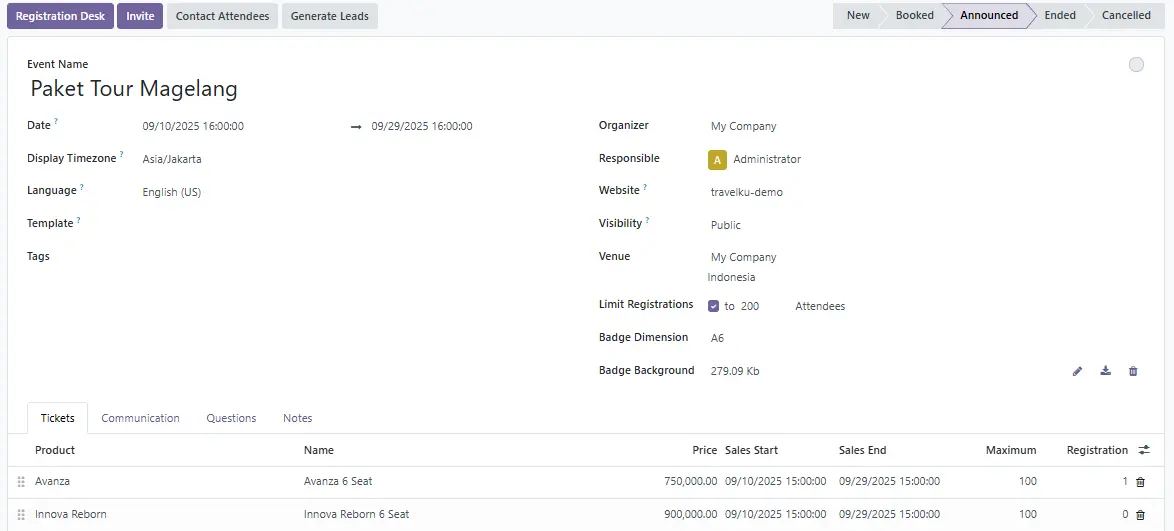This screenshot has width=1174, height=531.
Task: Click the Generate Leads button
Action: [329, 16]
